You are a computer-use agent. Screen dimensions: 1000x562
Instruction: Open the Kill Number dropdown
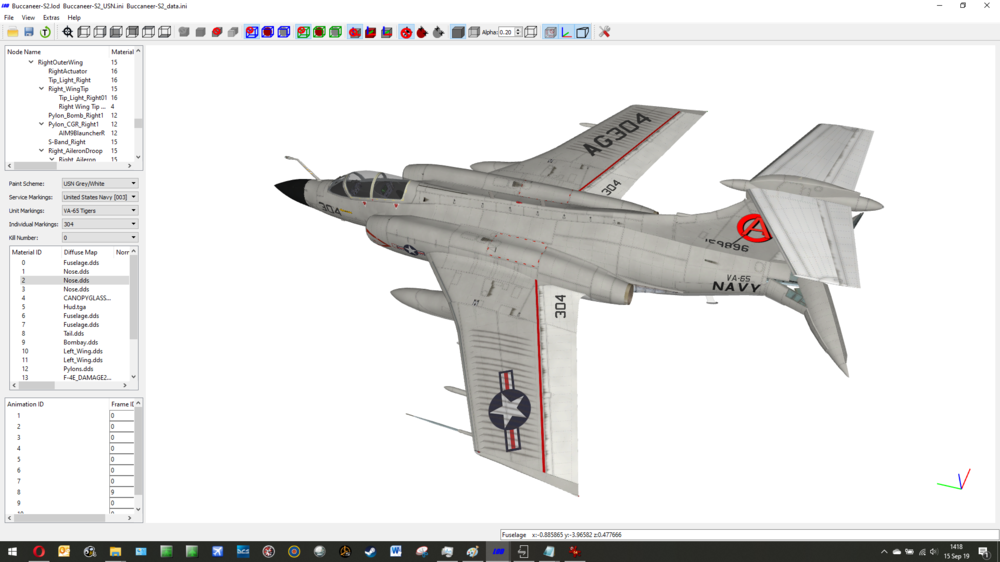coord(99,237)
